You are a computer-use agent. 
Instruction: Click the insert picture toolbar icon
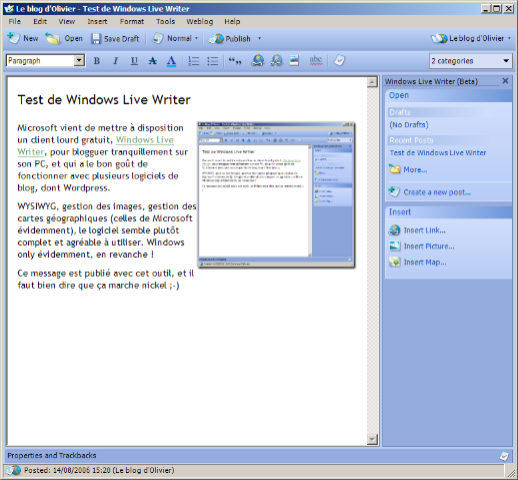pyautogui.click(x=294, y=61)
